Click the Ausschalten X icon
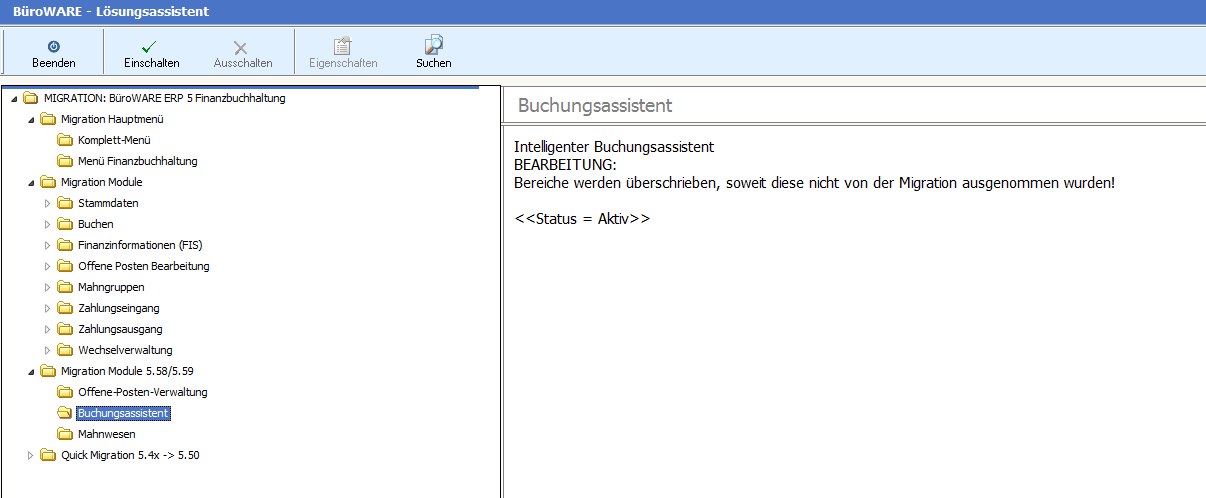The height and width of the screenshot is (498, 1206). (x=241, y=47)
